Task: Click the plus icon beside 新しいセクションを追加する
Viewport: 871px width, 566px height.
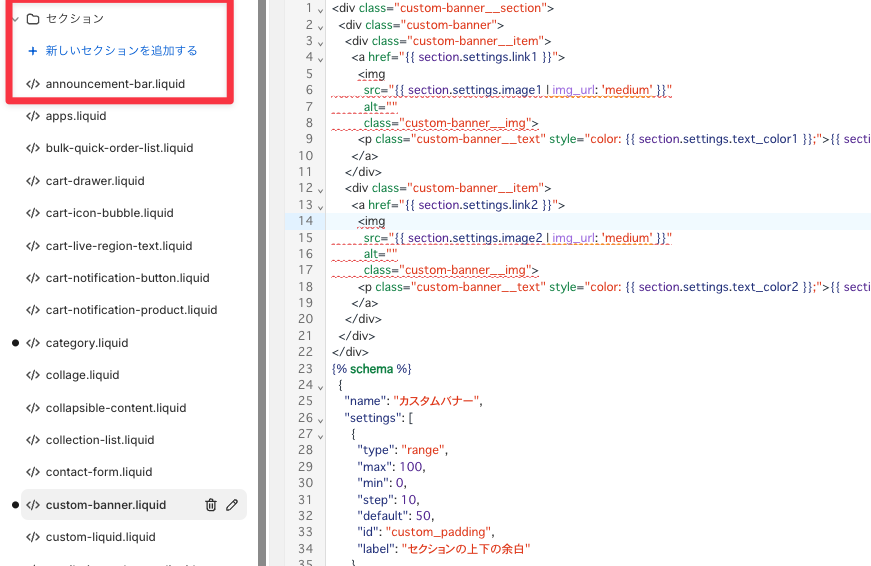Action: click(x=33, y=51)
